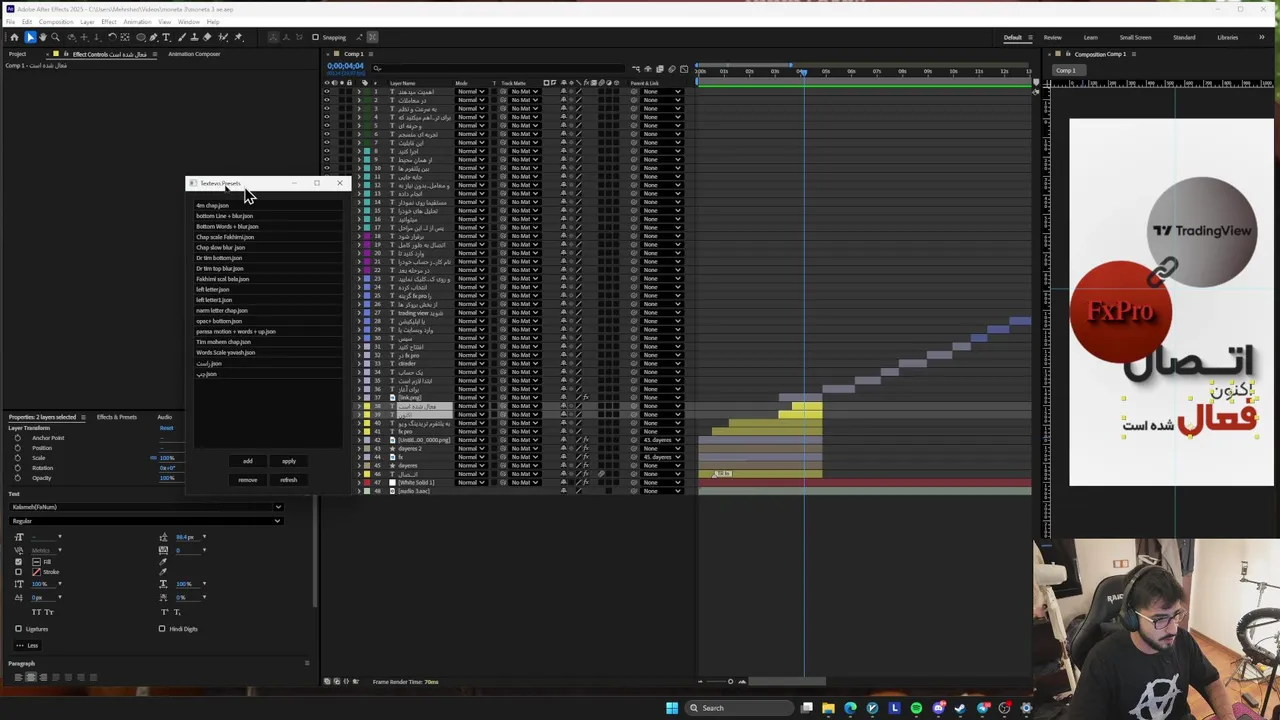This screenshot has width=1280, height=720.
Task: Uncheck the Fill checkbox
Action: (x=18, y=562)
